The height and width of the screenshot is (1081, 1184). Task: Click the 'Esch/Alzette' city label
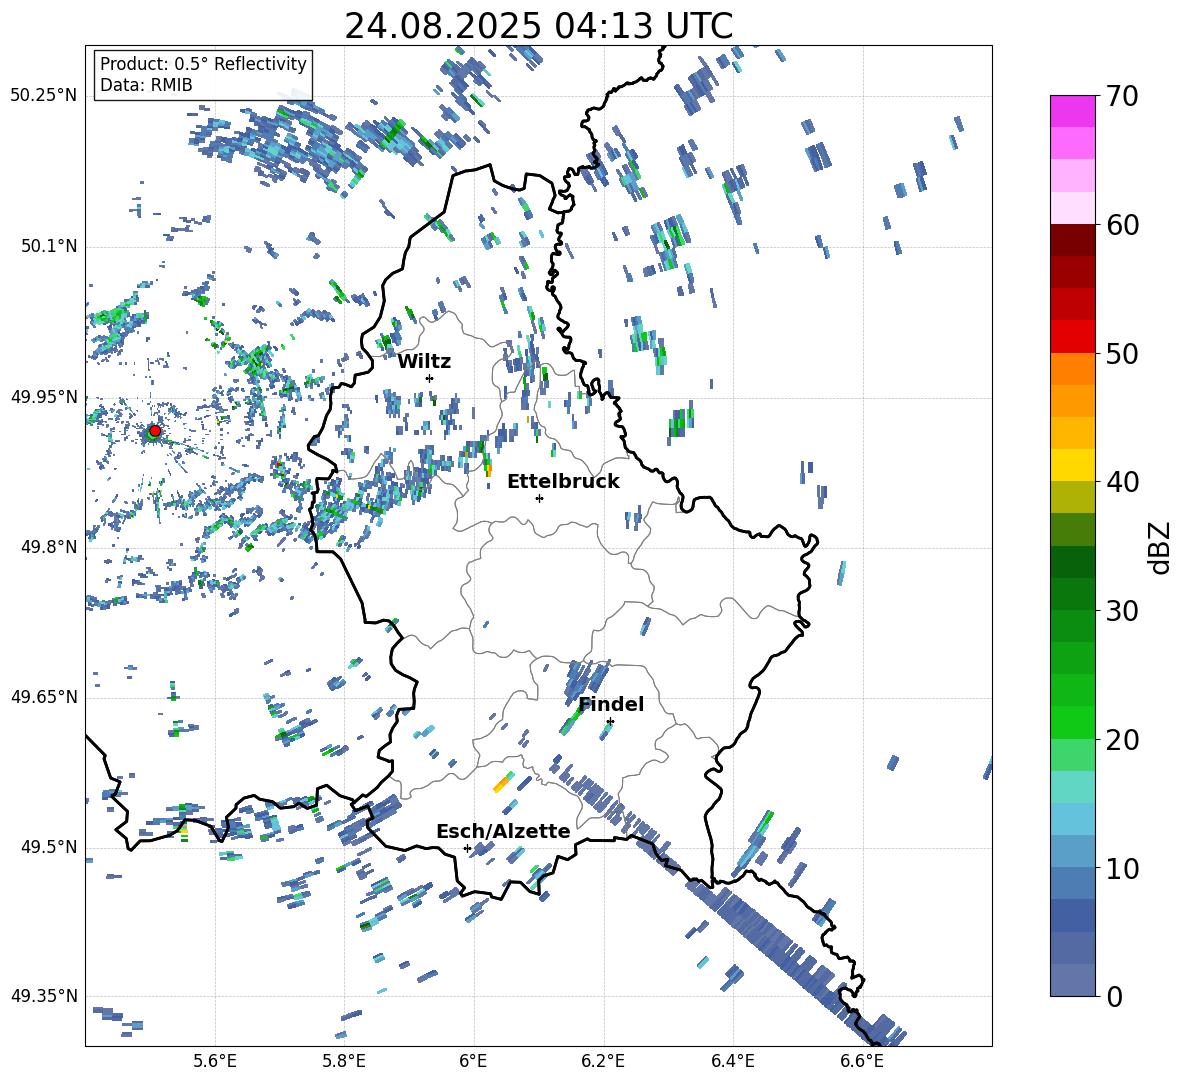pyautogui.click(x=503, y=831)
